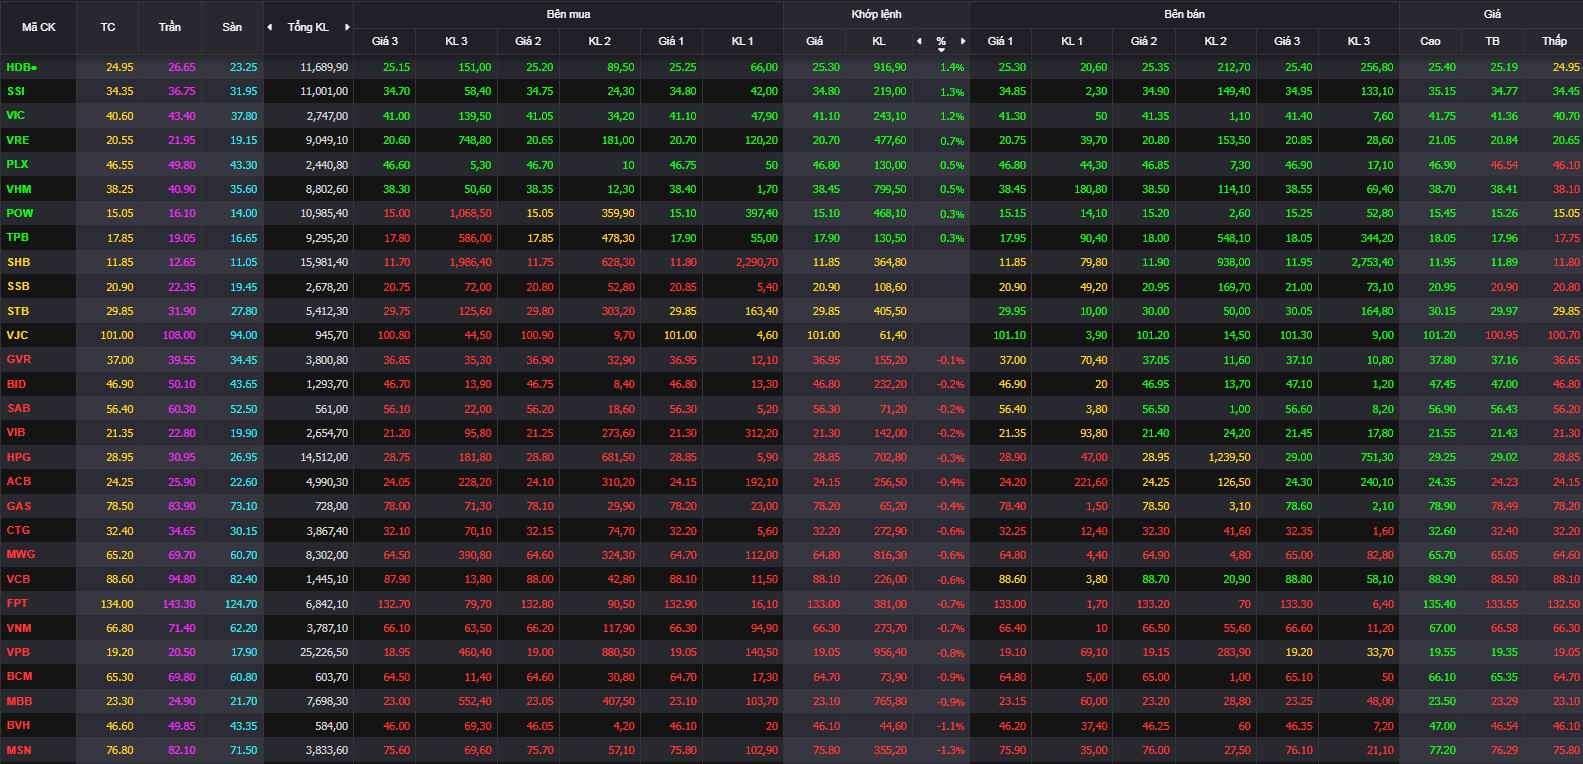Click FPT ceiling price 143.30
Screen dimensions: 1583x764
(179, 604)
